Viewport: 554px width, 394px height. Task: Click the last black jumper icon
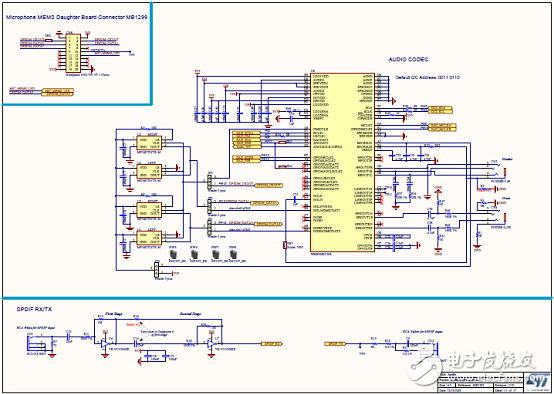pyautogui.click(x=233, y=254)
